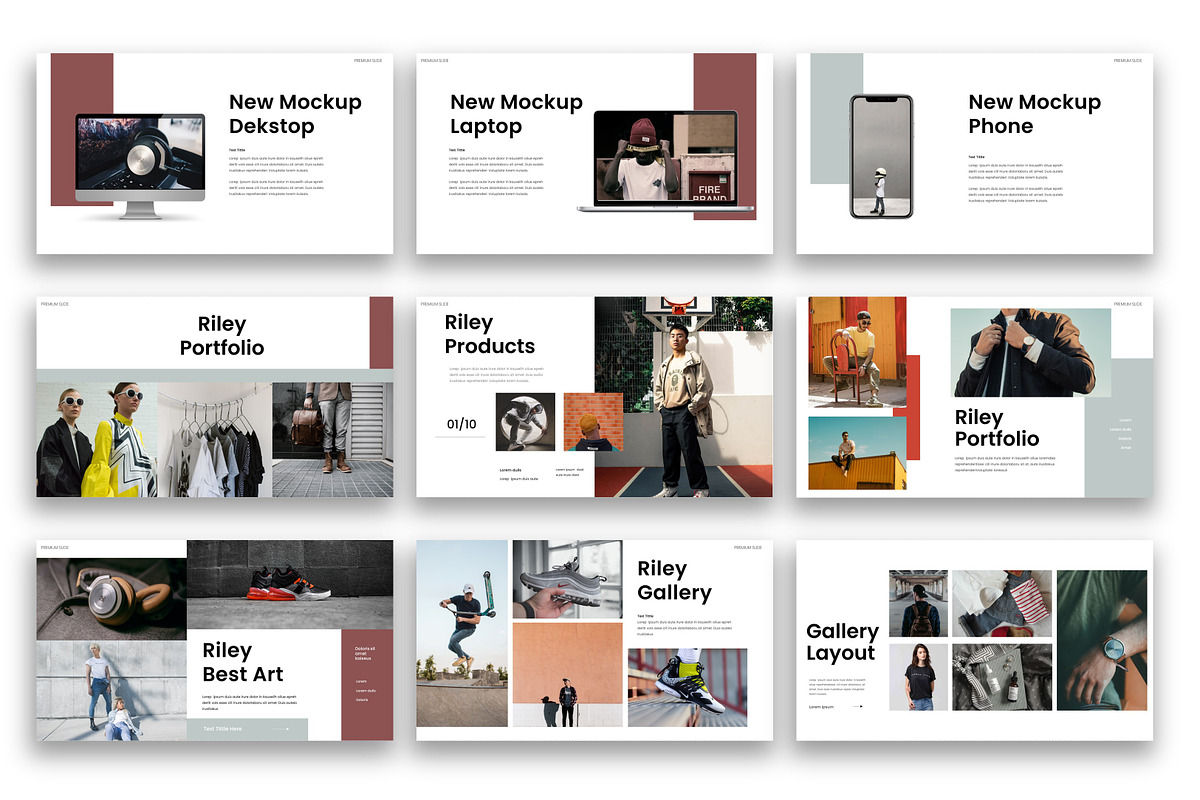Select the 'New Mockup Phone' heading

[1034, 114]
